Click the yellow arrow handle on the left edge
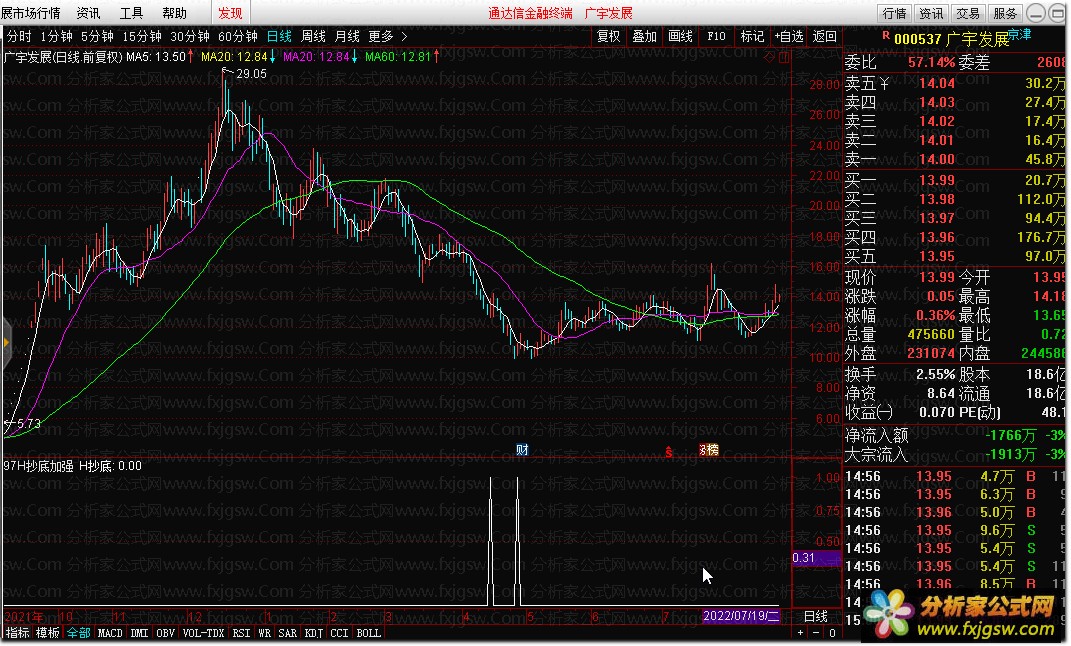Viewport: 1071px width, 646px height. (6, 342)
